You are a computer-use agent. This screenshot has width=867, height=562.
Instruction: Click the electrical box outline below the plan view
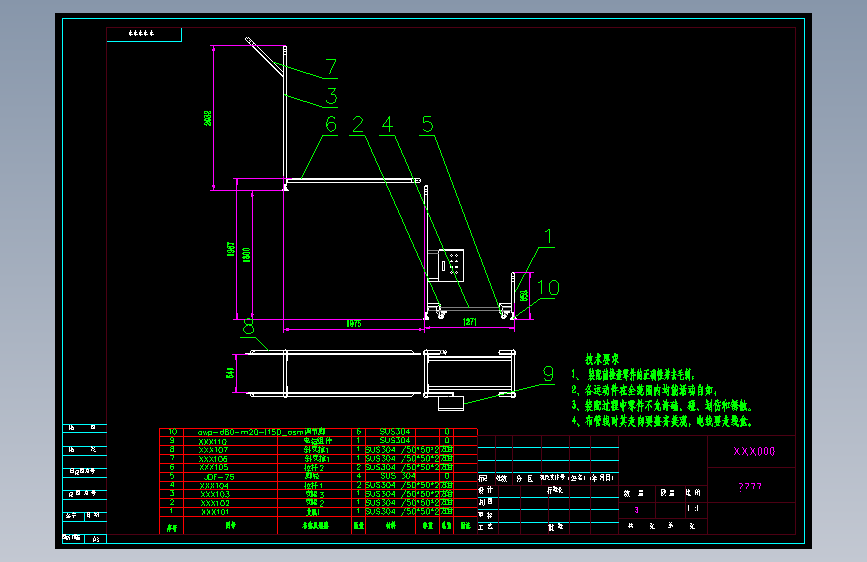click(x=451, y=403)
